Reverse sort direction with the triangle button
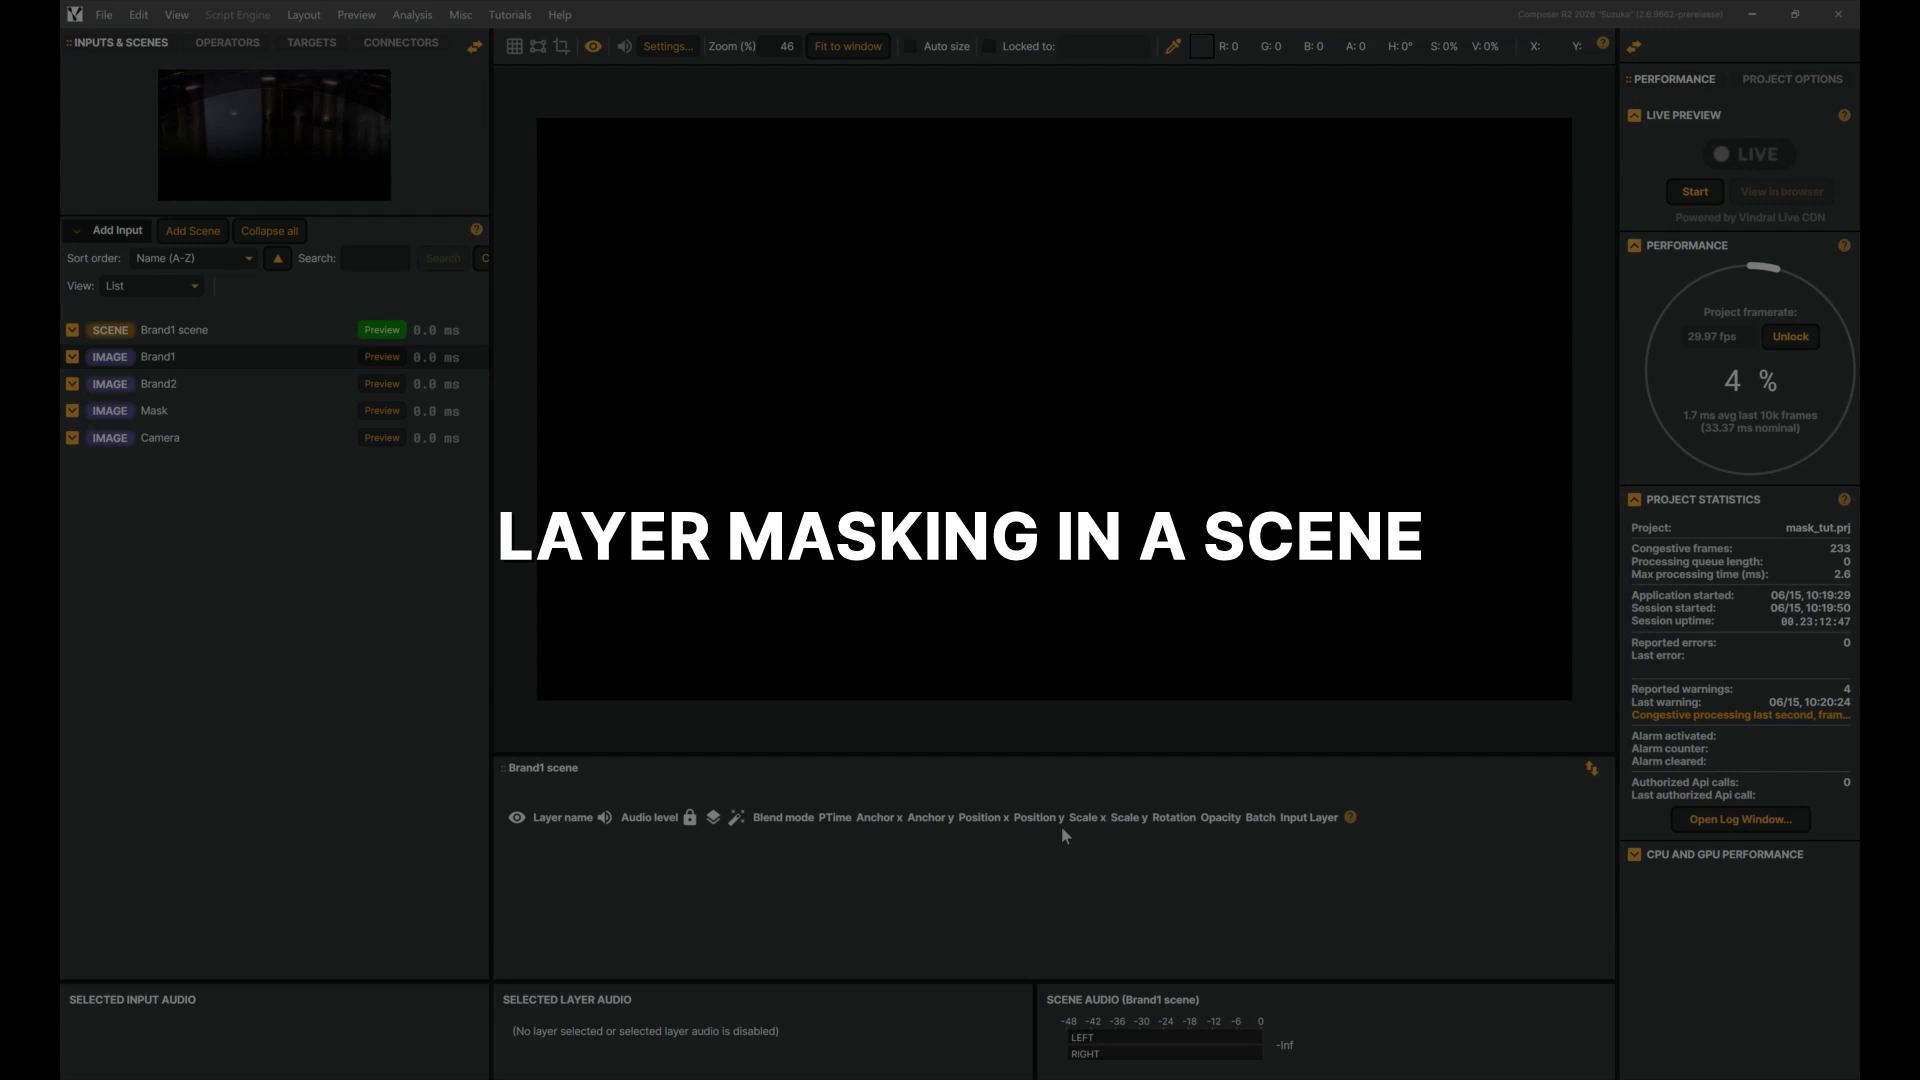 coord(278,259)
